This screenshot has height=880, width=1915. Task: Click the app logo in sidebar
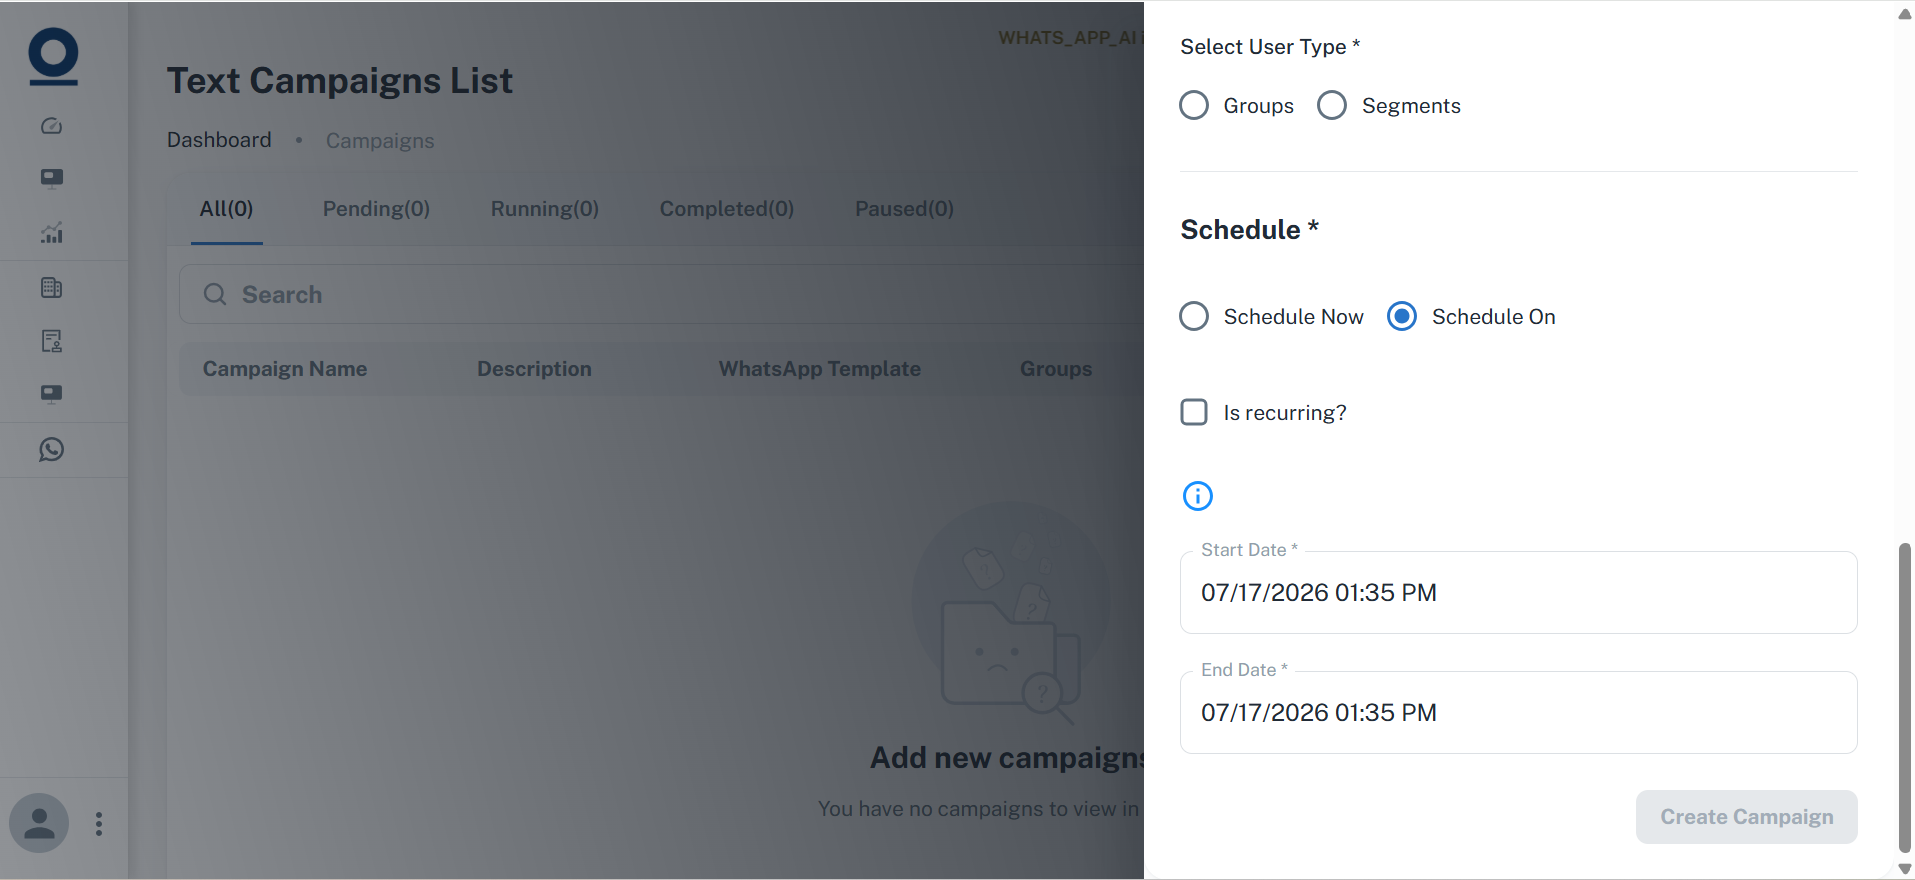click(53, 56)
